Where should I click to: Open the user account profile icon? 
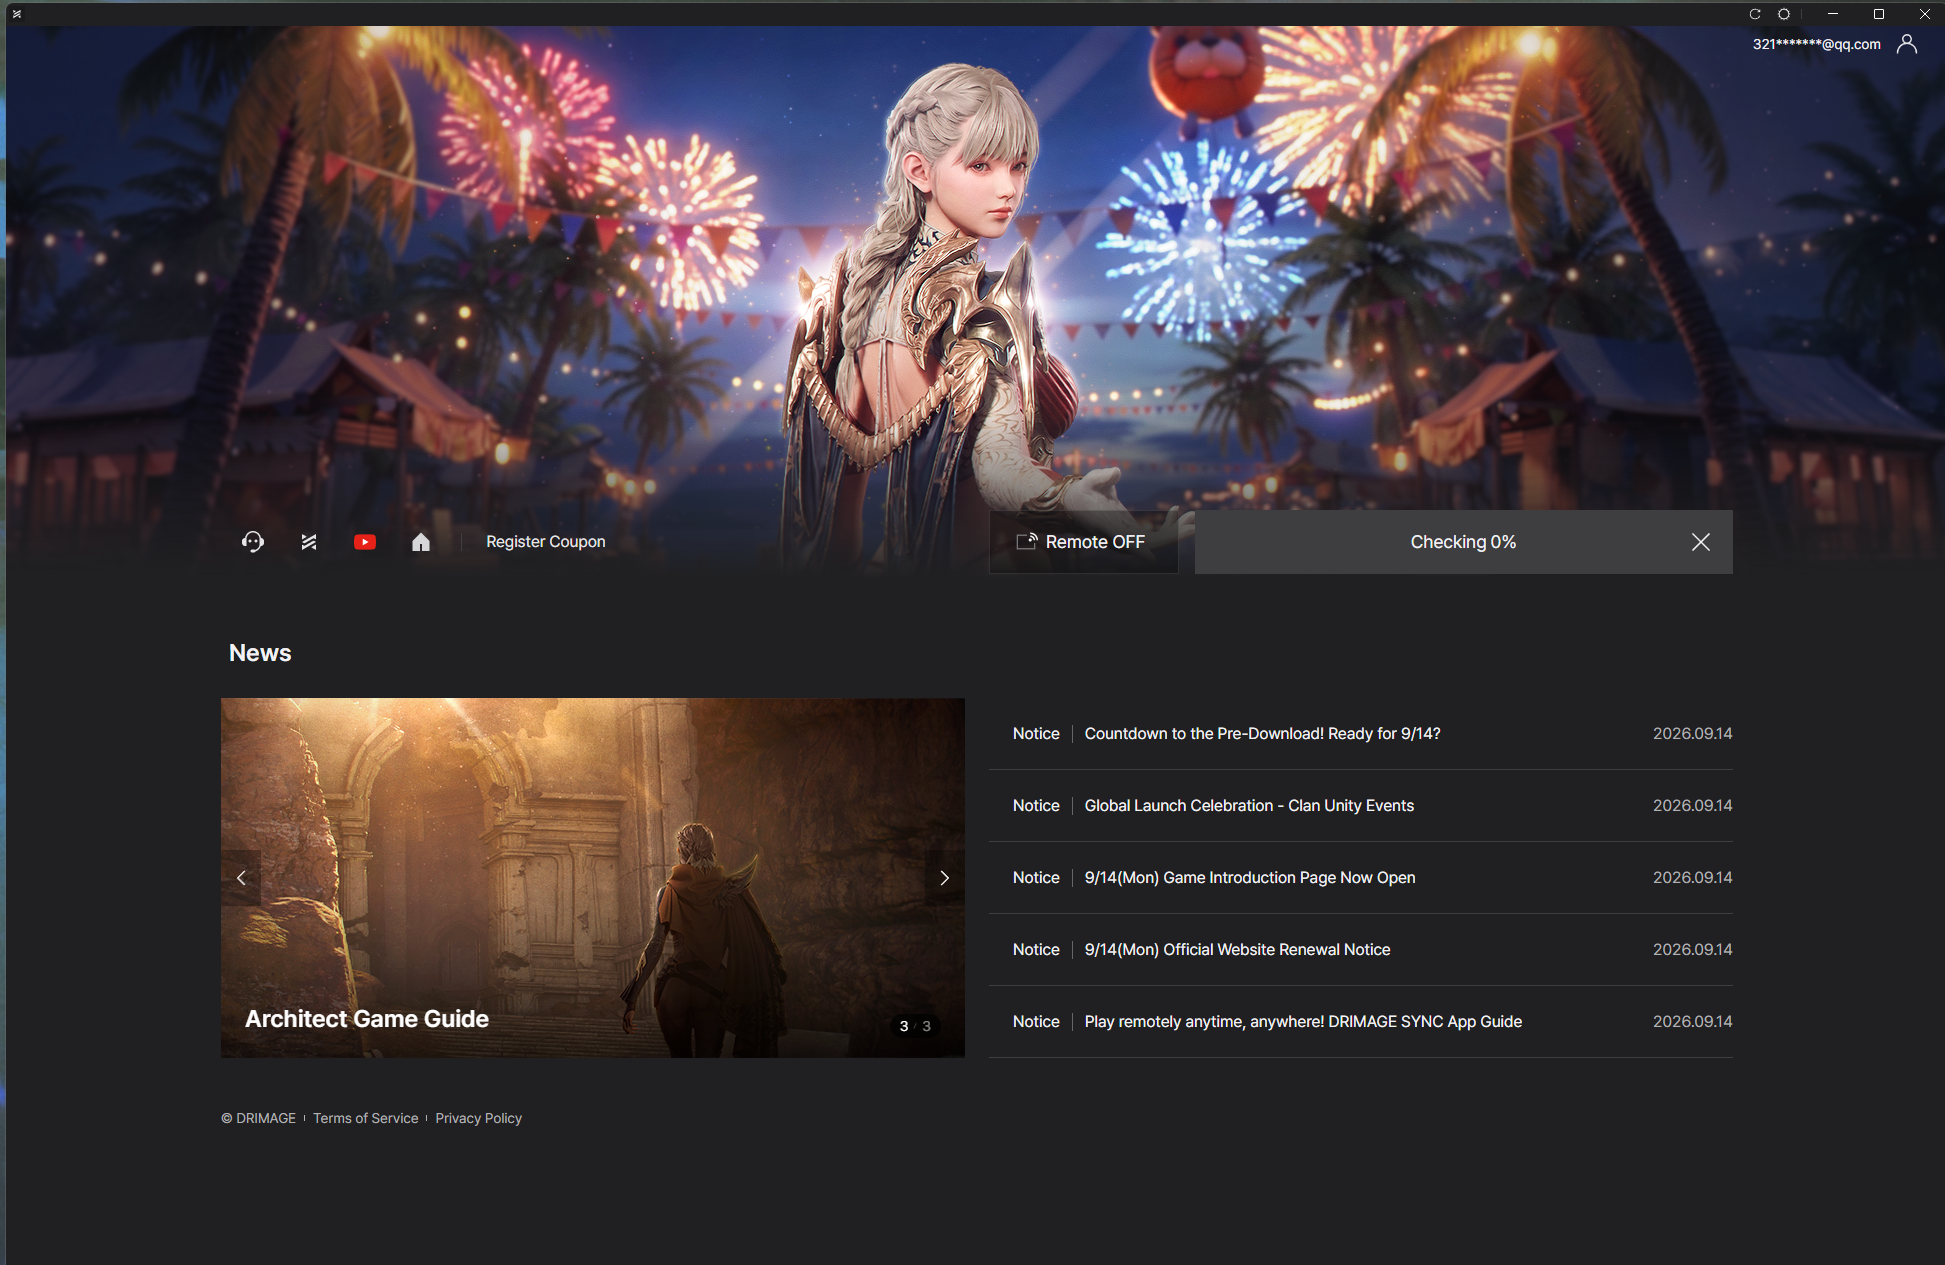click(1907, 44)
